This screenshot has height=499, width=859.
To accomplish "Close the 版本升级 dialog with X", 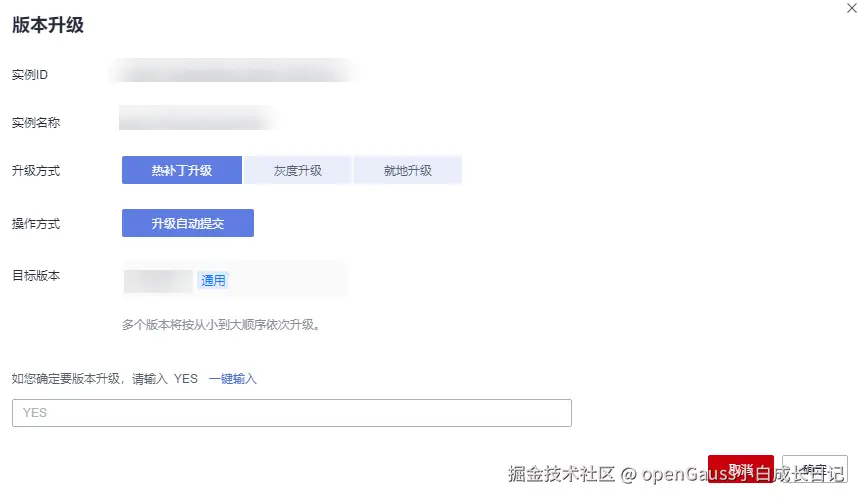I will pos(851,8).
